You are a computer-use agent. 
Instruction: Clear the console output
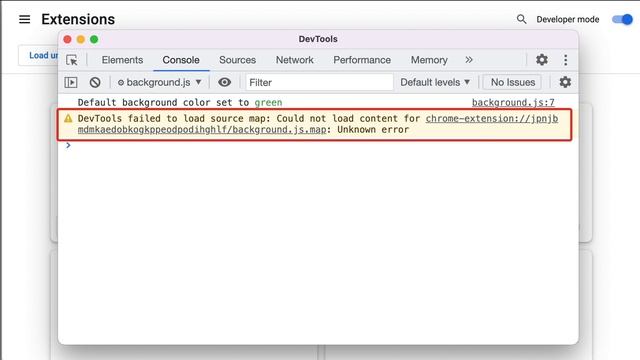(95, 82)
